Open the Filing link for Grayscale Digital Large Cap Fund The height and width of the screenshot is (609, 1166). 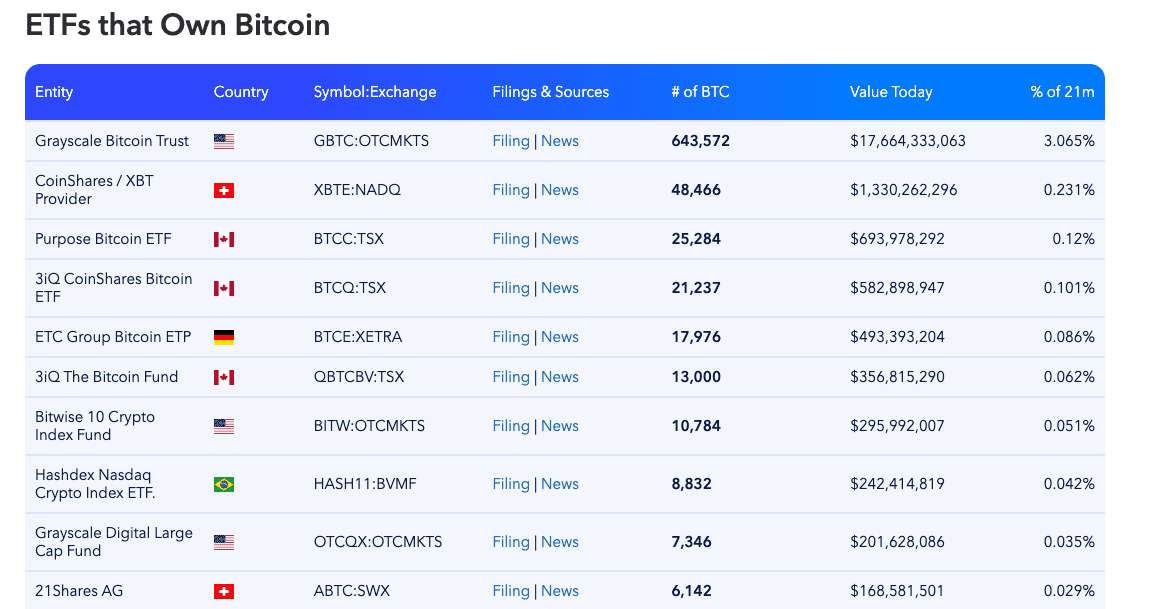(x=511, y=542)
